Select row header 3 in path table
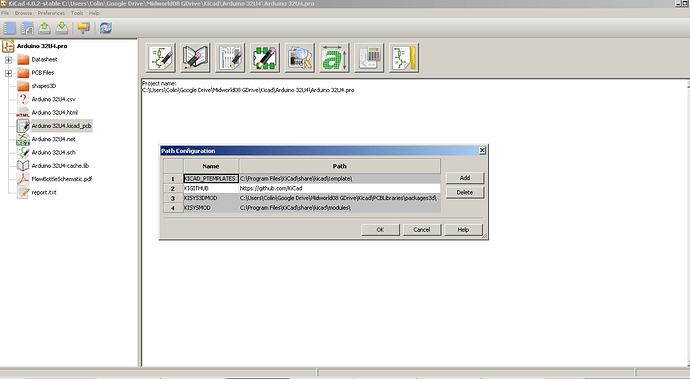Viewport: 690px width, 379px height. pos(173,198)
